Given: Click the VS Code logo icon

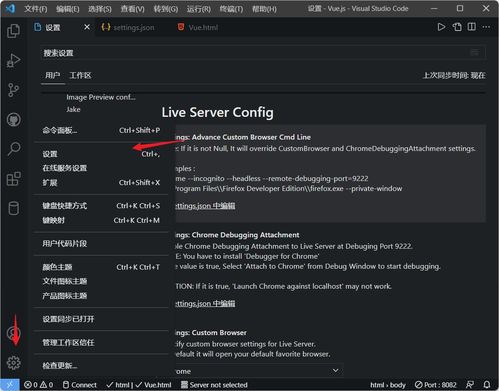Looking at the screenshot, I should coord(10,8).
